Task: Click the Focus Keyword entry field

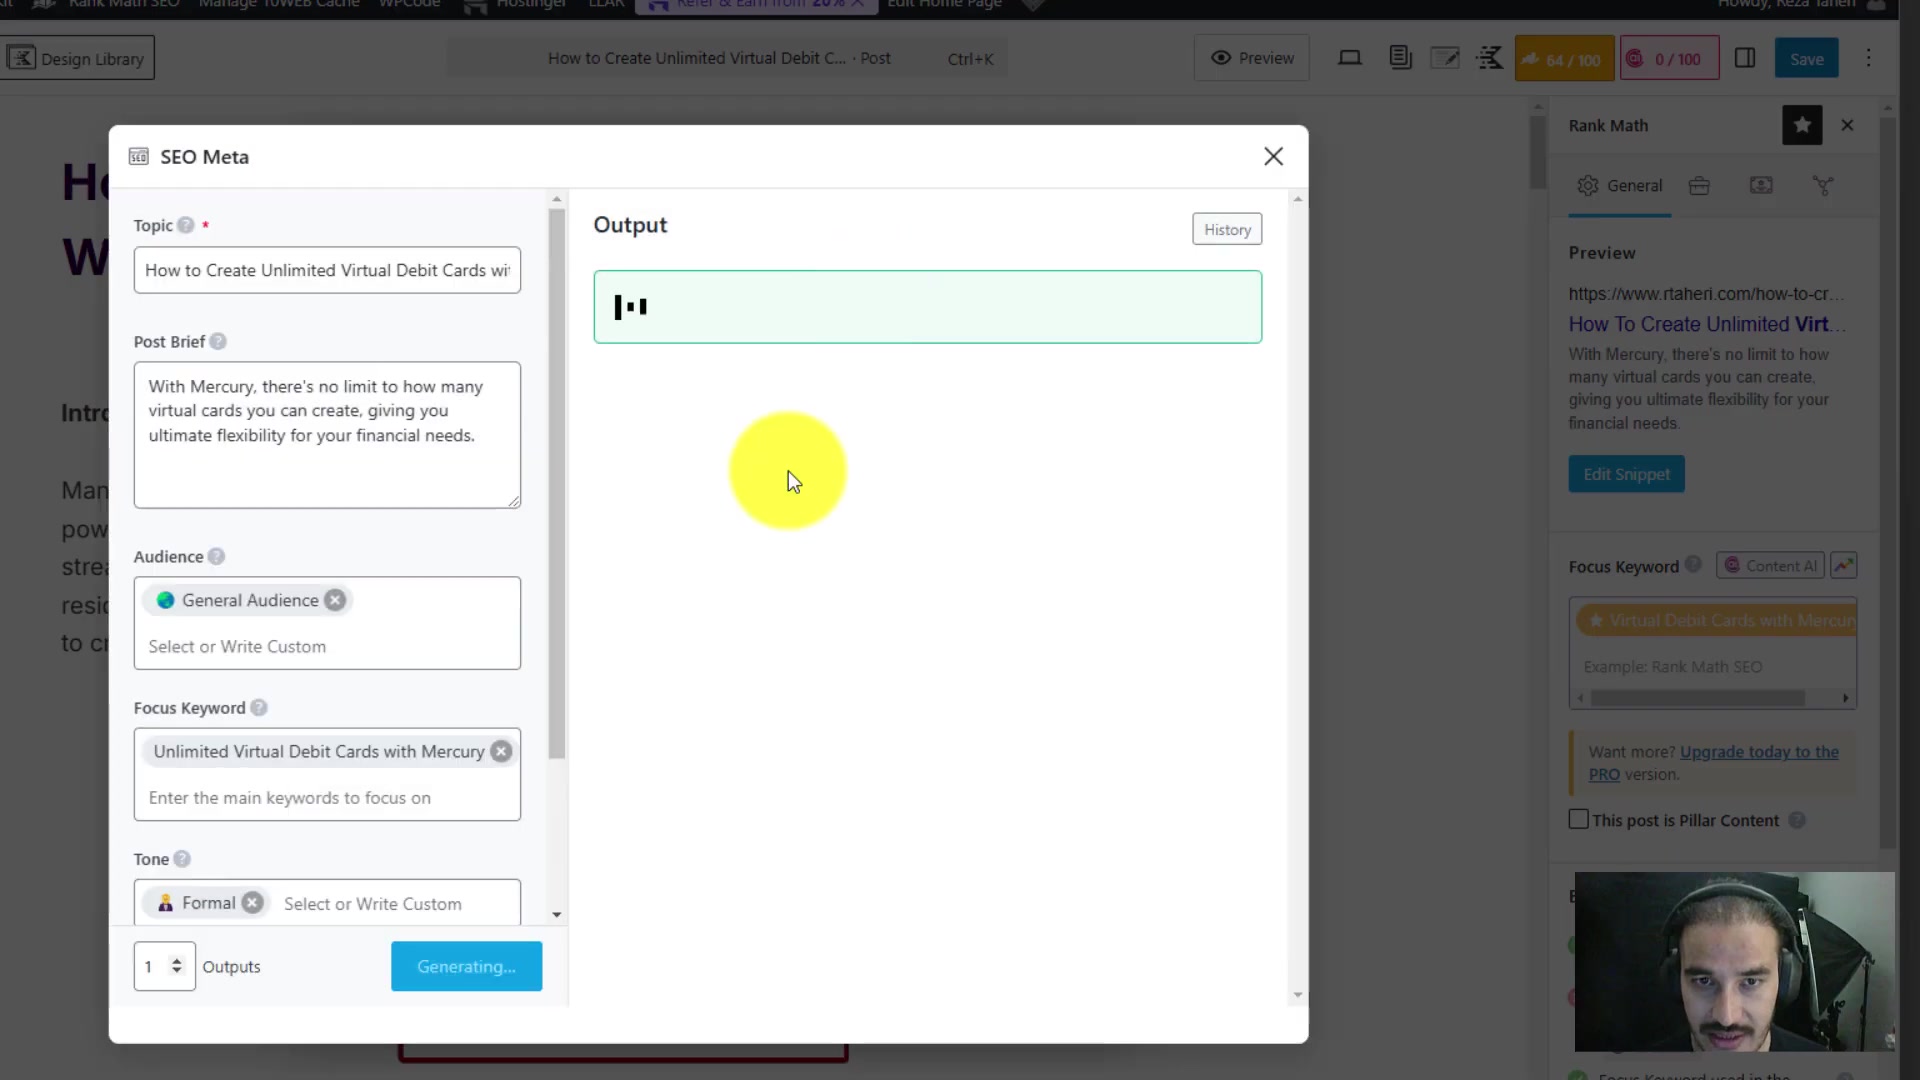Action: tap(327, 798)
